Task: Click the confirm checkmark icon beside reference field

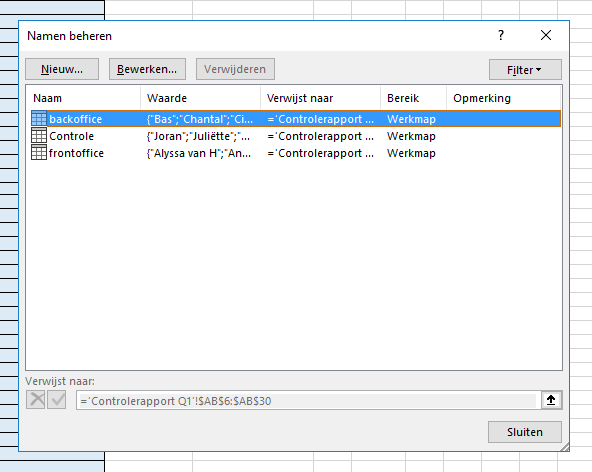Action: (57, 400)
